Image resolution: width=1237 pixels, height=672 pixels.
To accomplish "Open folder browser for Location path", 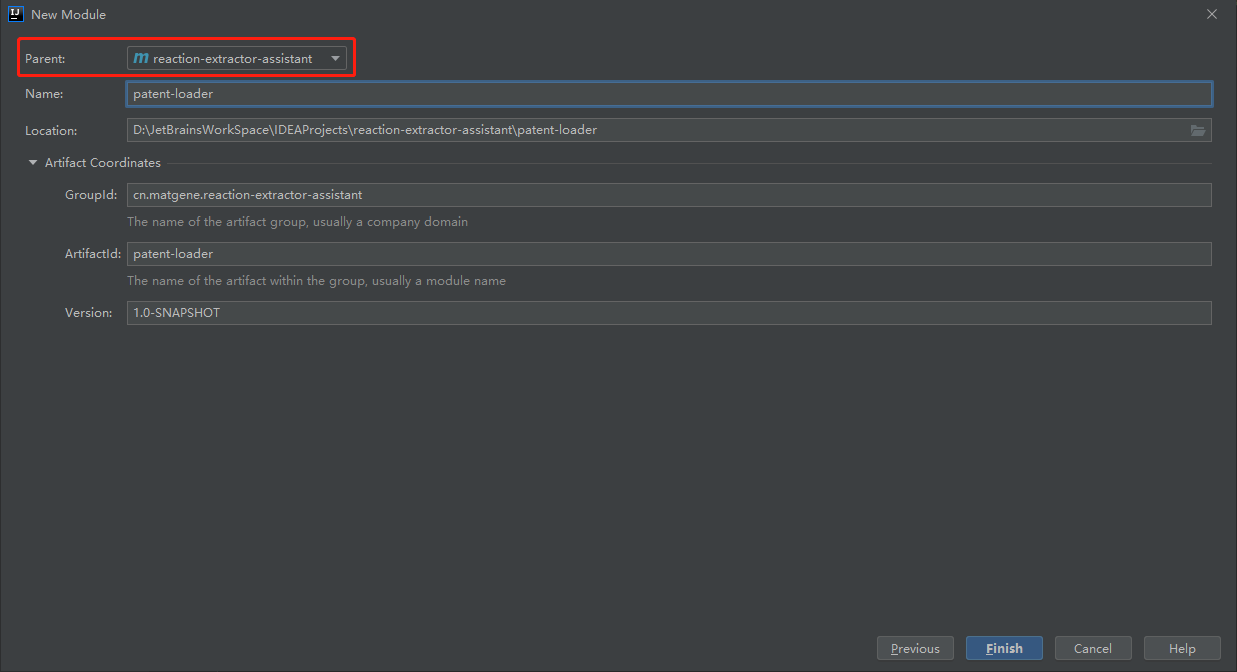I will (1197, 130).
